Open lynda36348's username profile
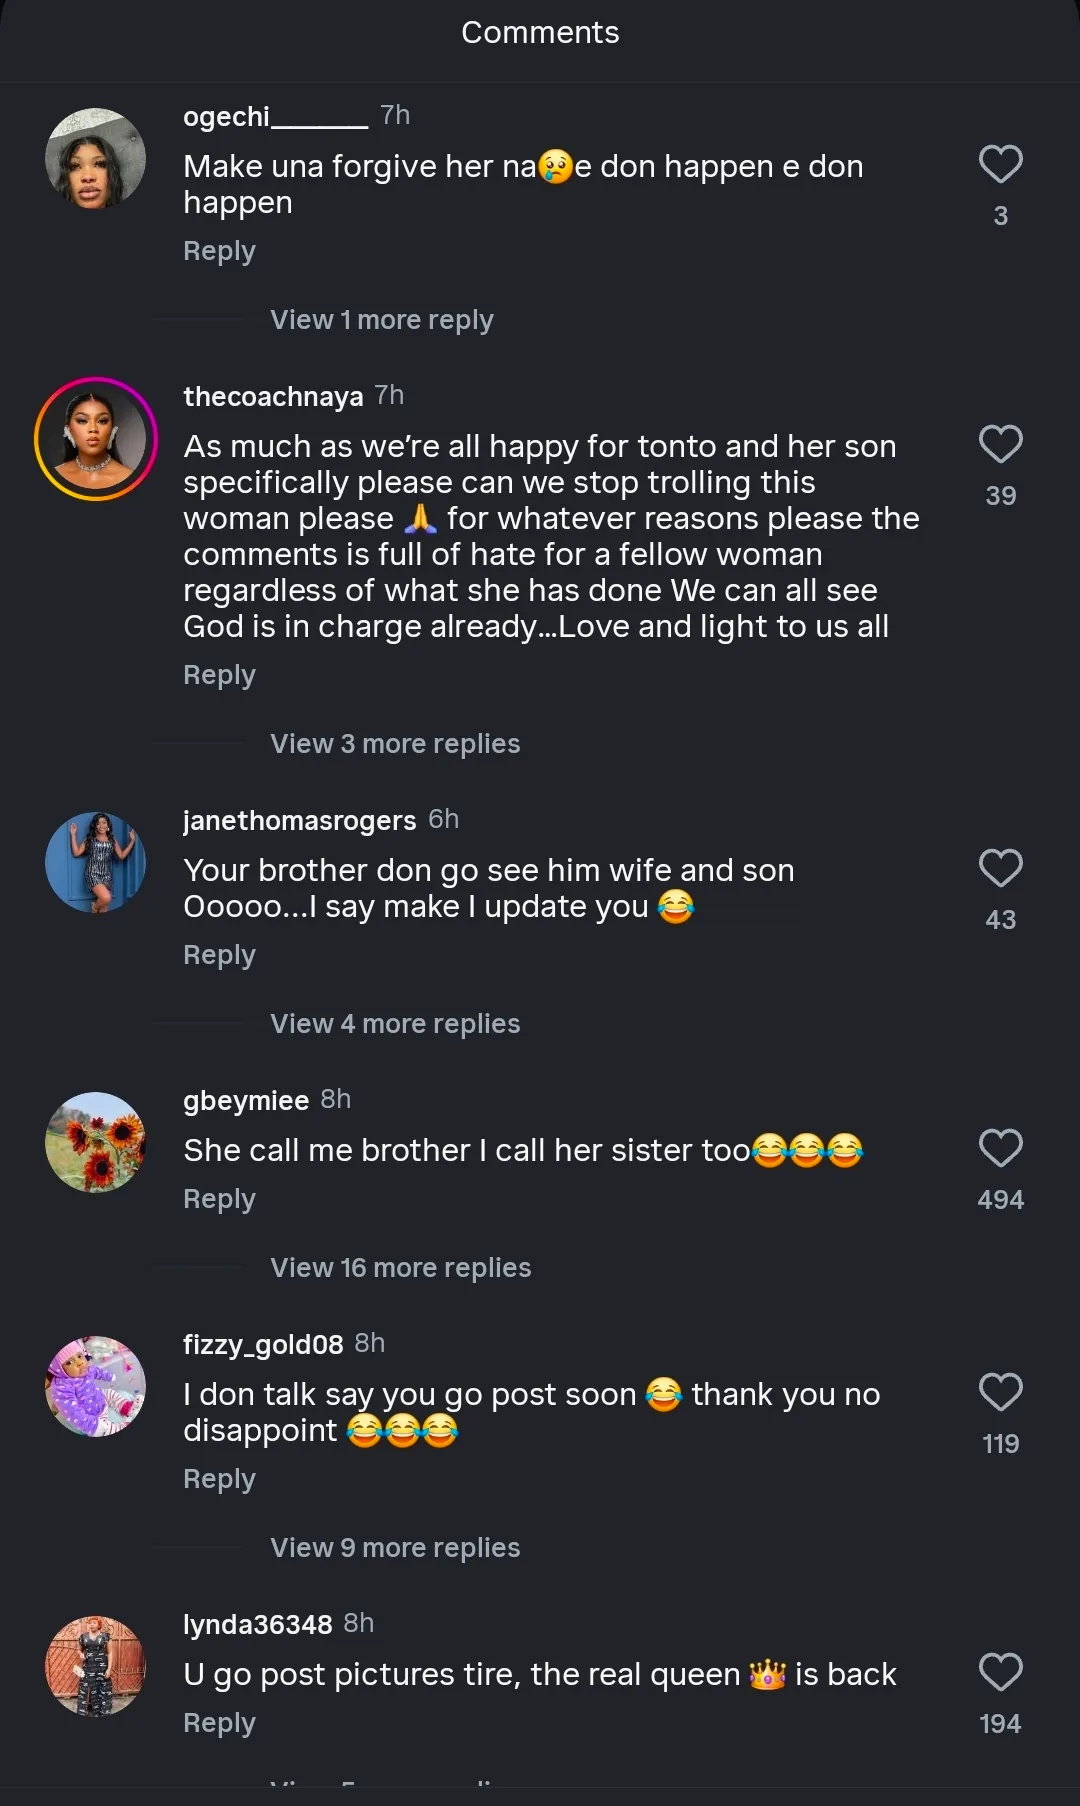 click(x=257, y=1625)
